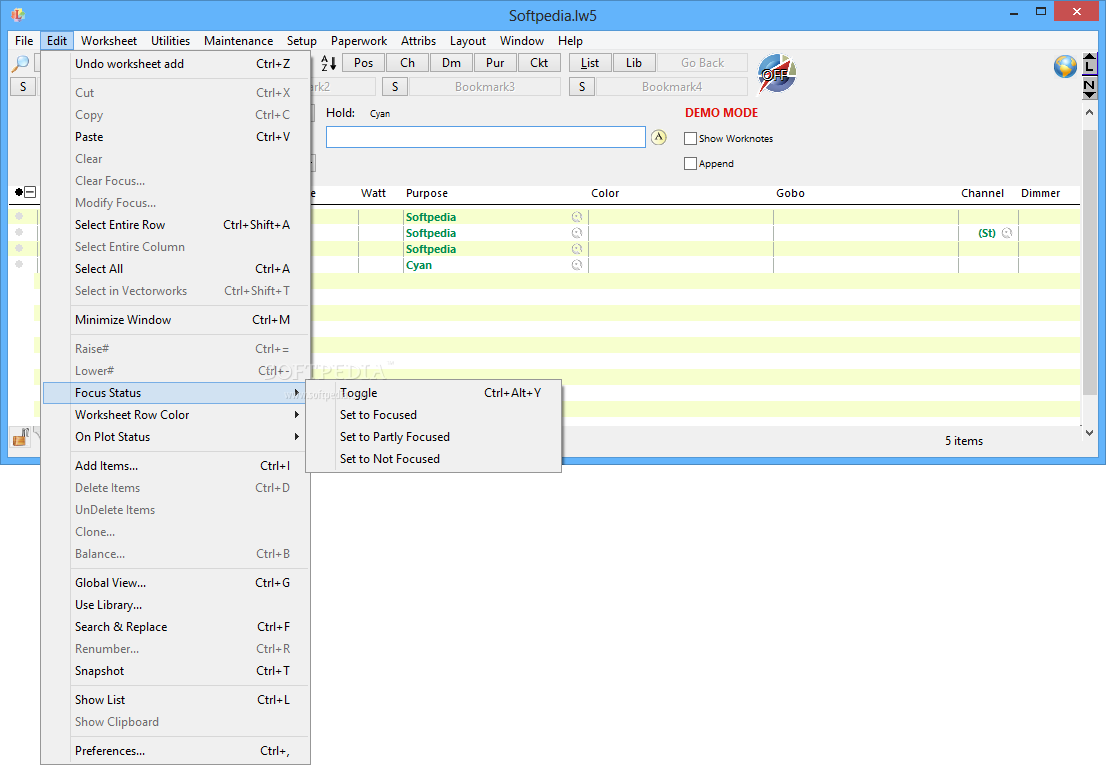Choose Use Library...

click(x=176, y=605)
